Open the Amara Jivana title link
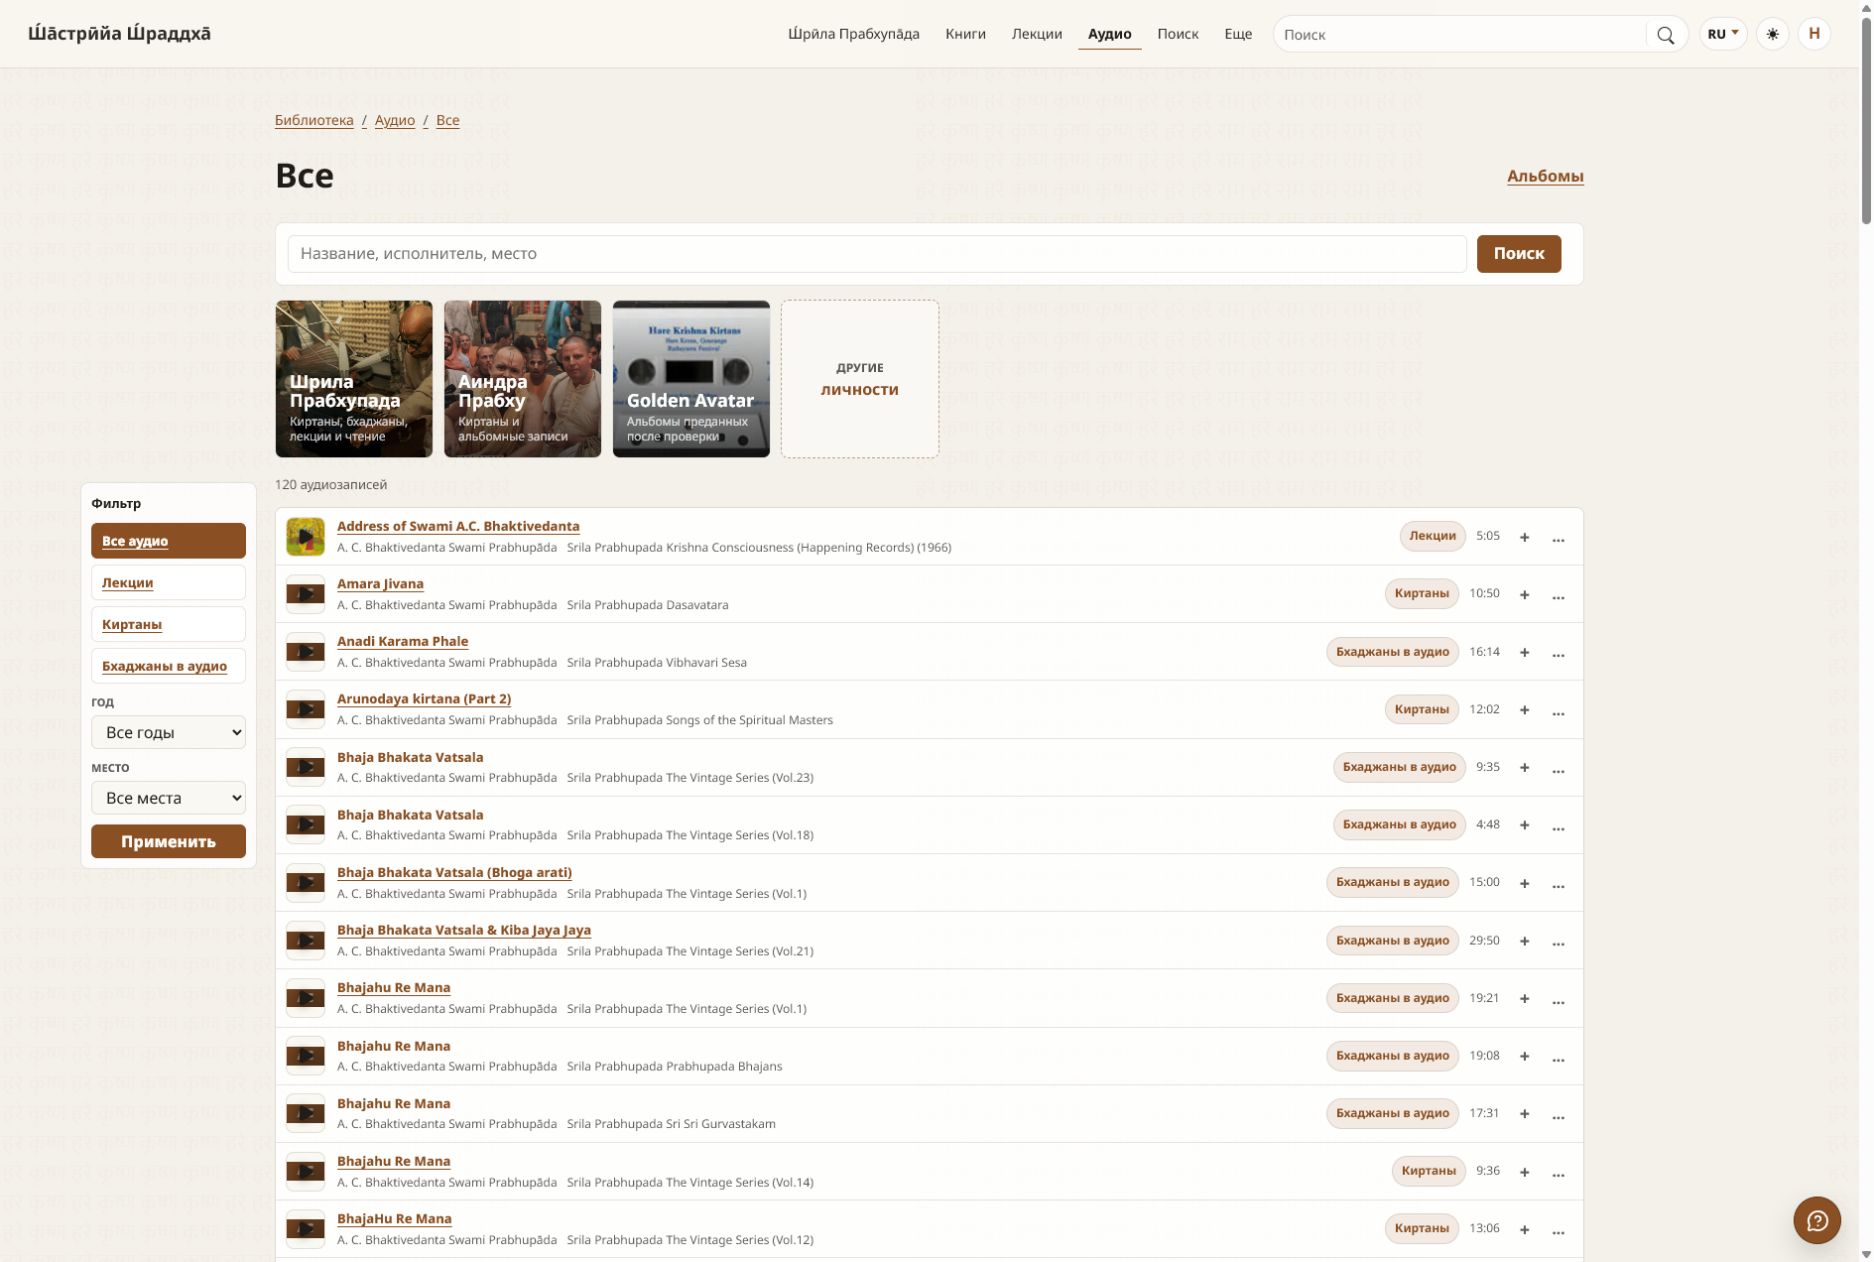Screen dimensions: 1874x1262 (x=380, y=584)
